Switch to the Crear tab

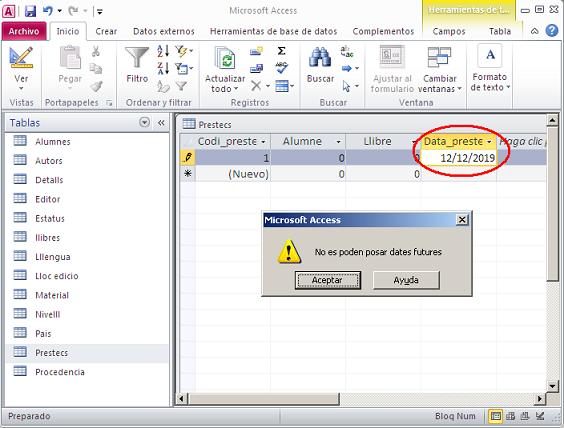tap(106, 31)
